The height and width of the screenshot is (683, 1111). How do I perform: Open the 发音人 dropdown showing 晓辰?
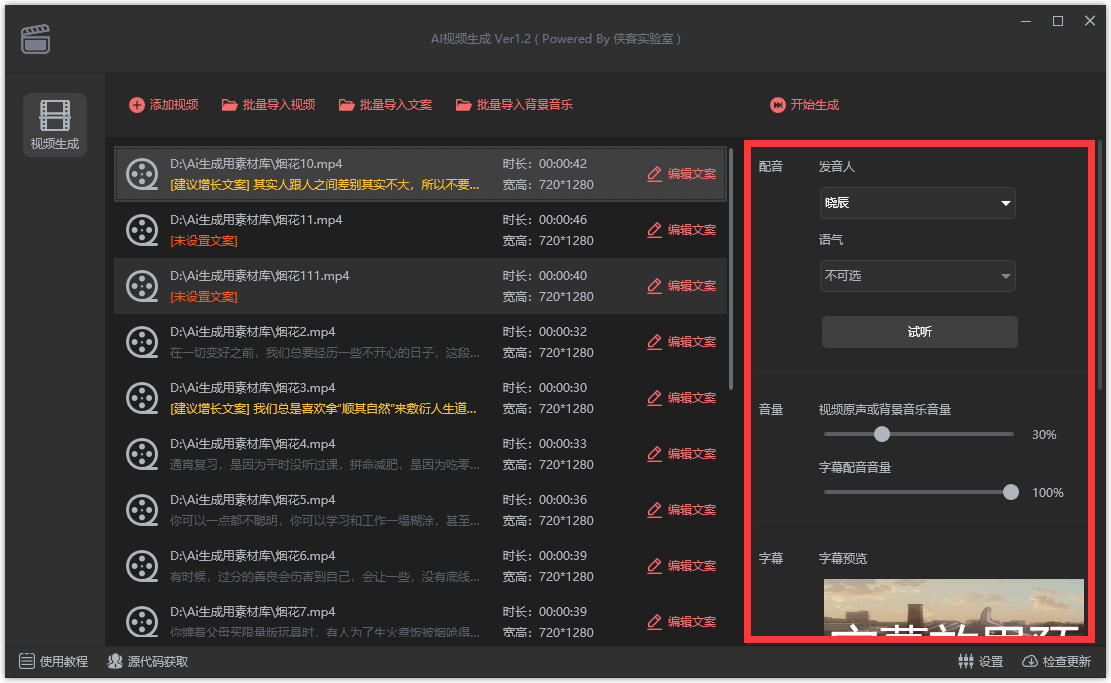click(917, 203)
